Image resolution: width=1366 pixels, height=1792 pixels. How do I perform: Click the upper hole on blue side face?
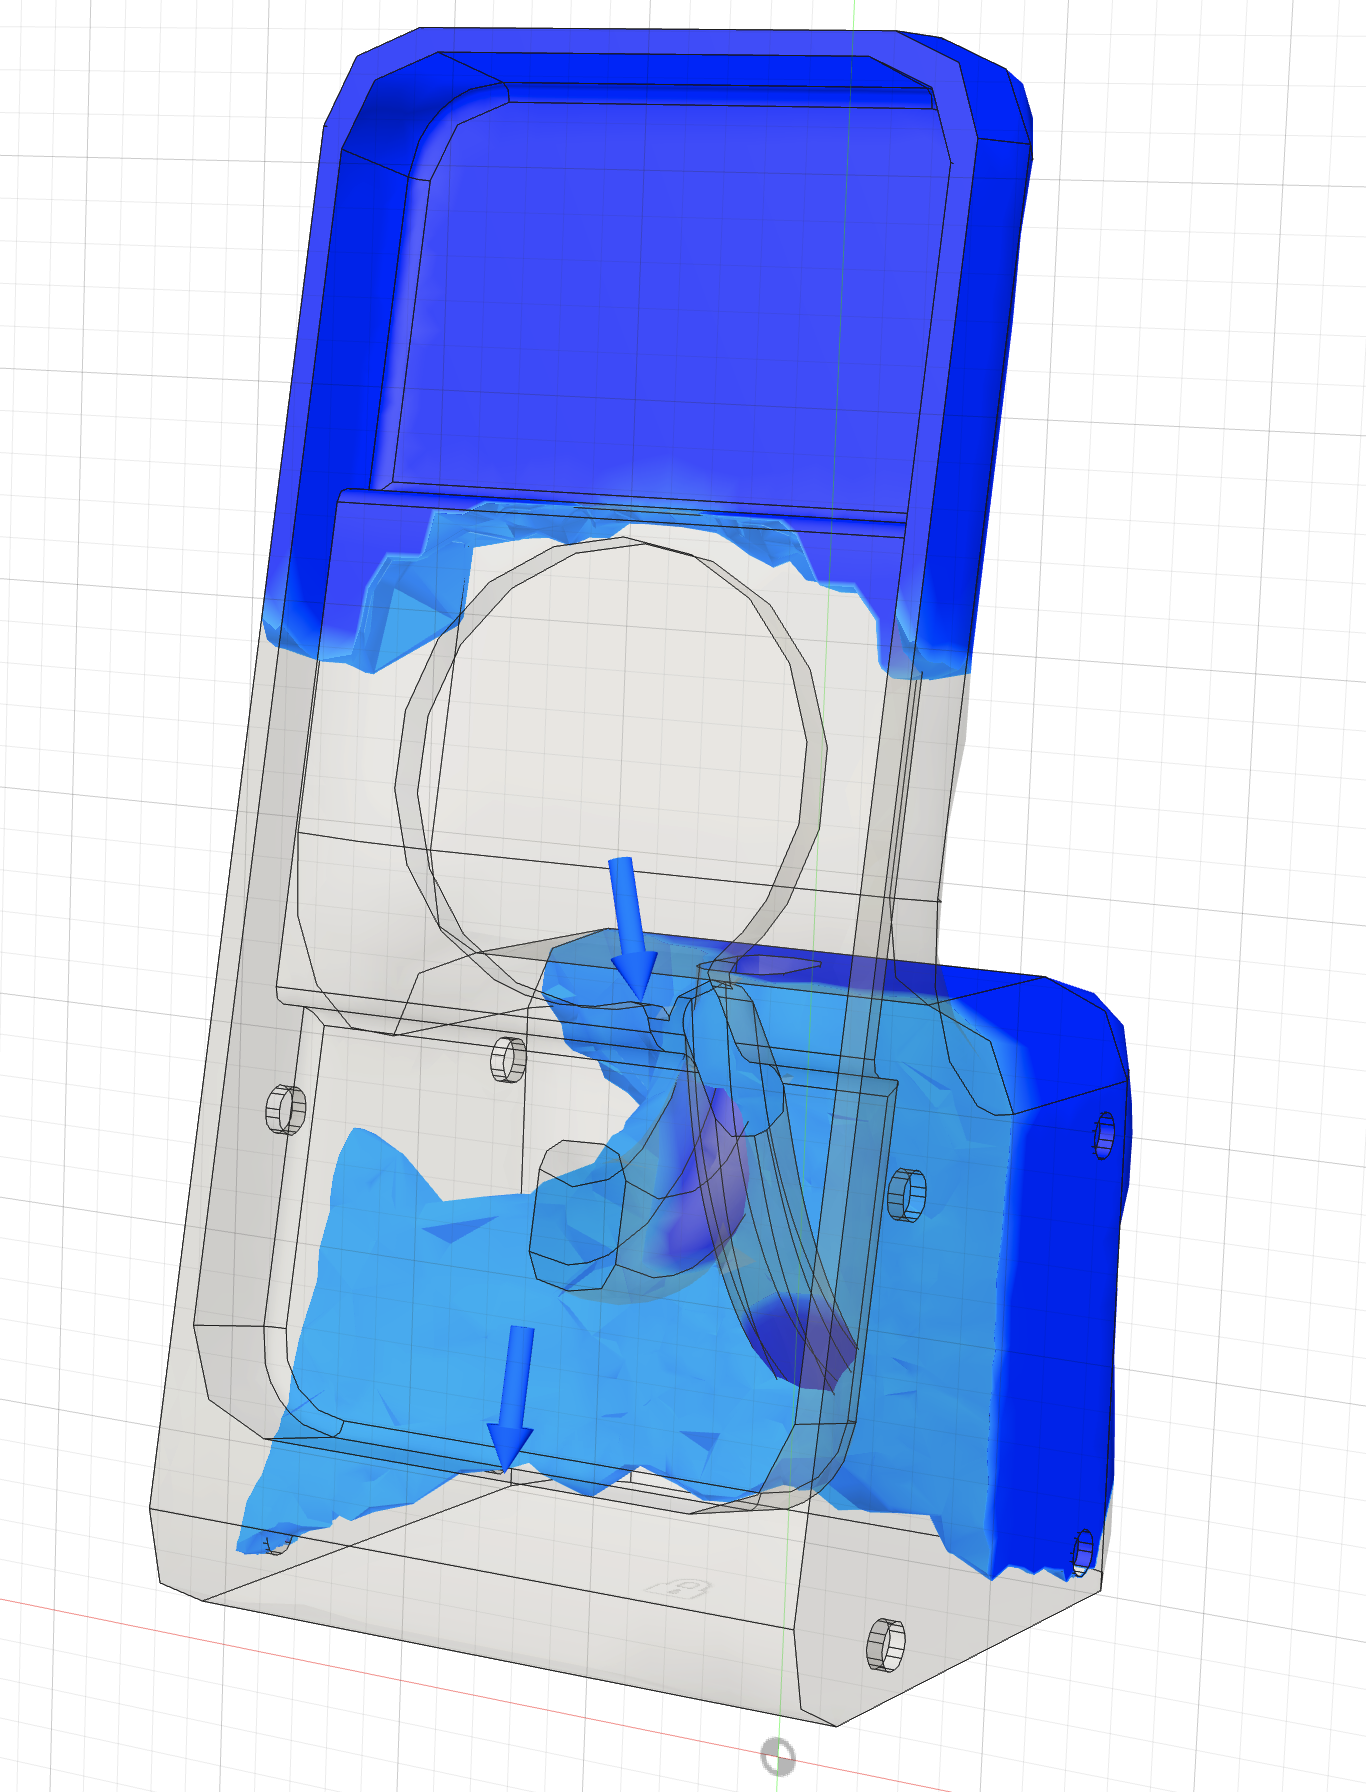[x=1104, y=1135]
